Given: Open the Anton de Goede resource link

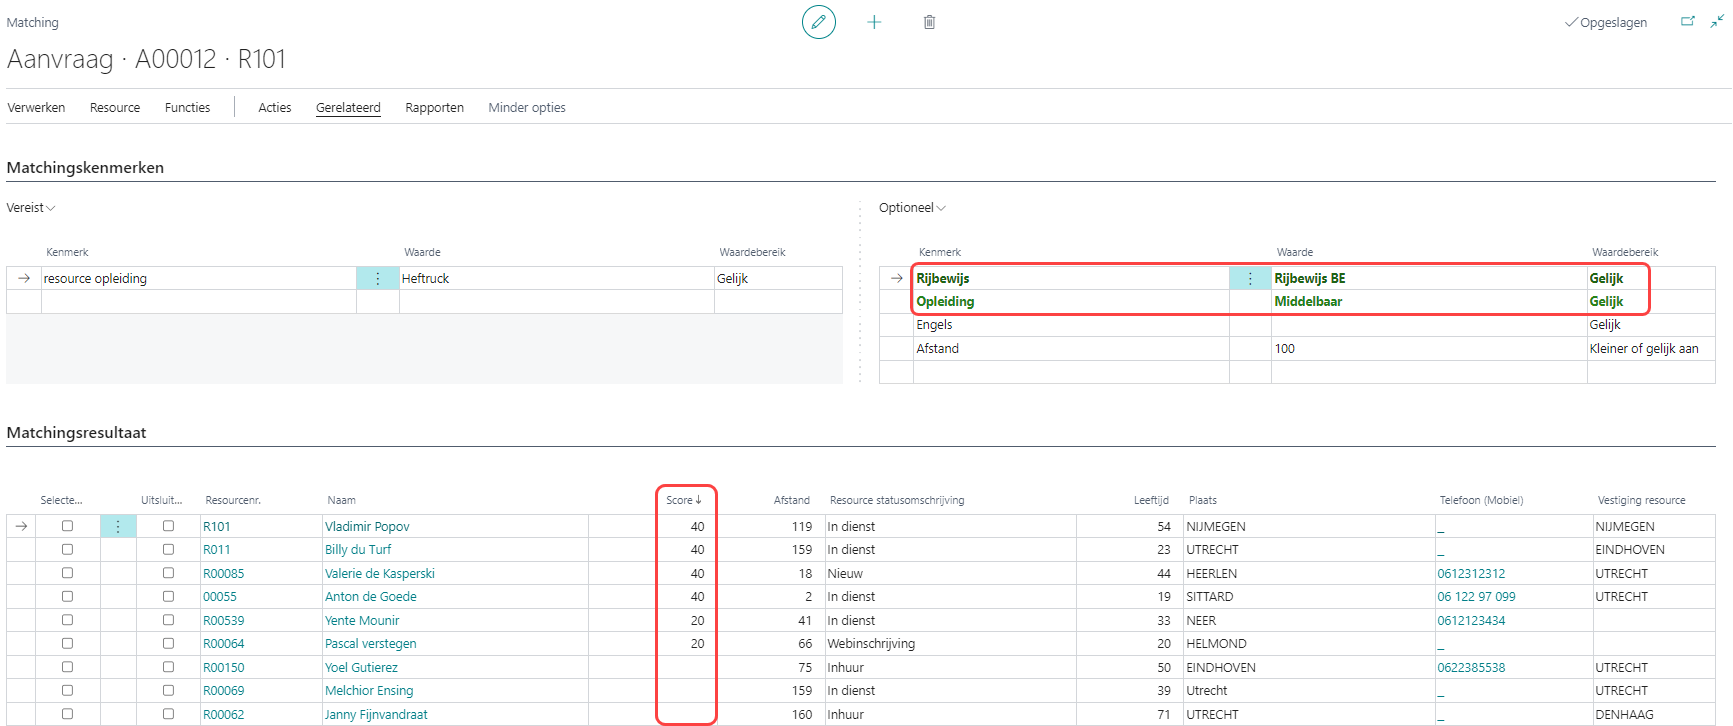Looking at the screenshot, I should (370, 597).
